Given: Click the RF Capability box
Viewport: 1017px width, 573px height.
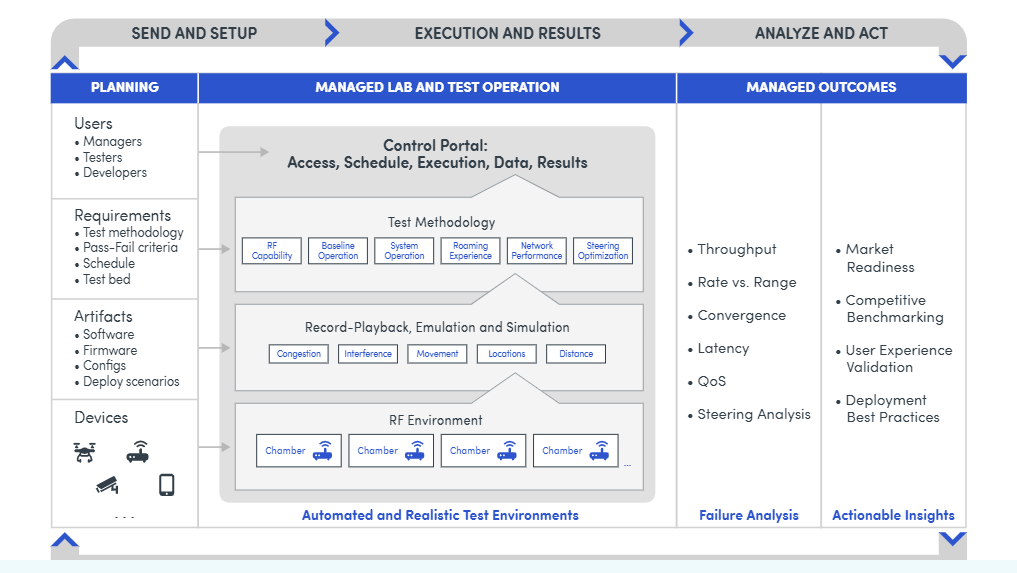Looking at the screenshot, I should click(x=272, y=251).
